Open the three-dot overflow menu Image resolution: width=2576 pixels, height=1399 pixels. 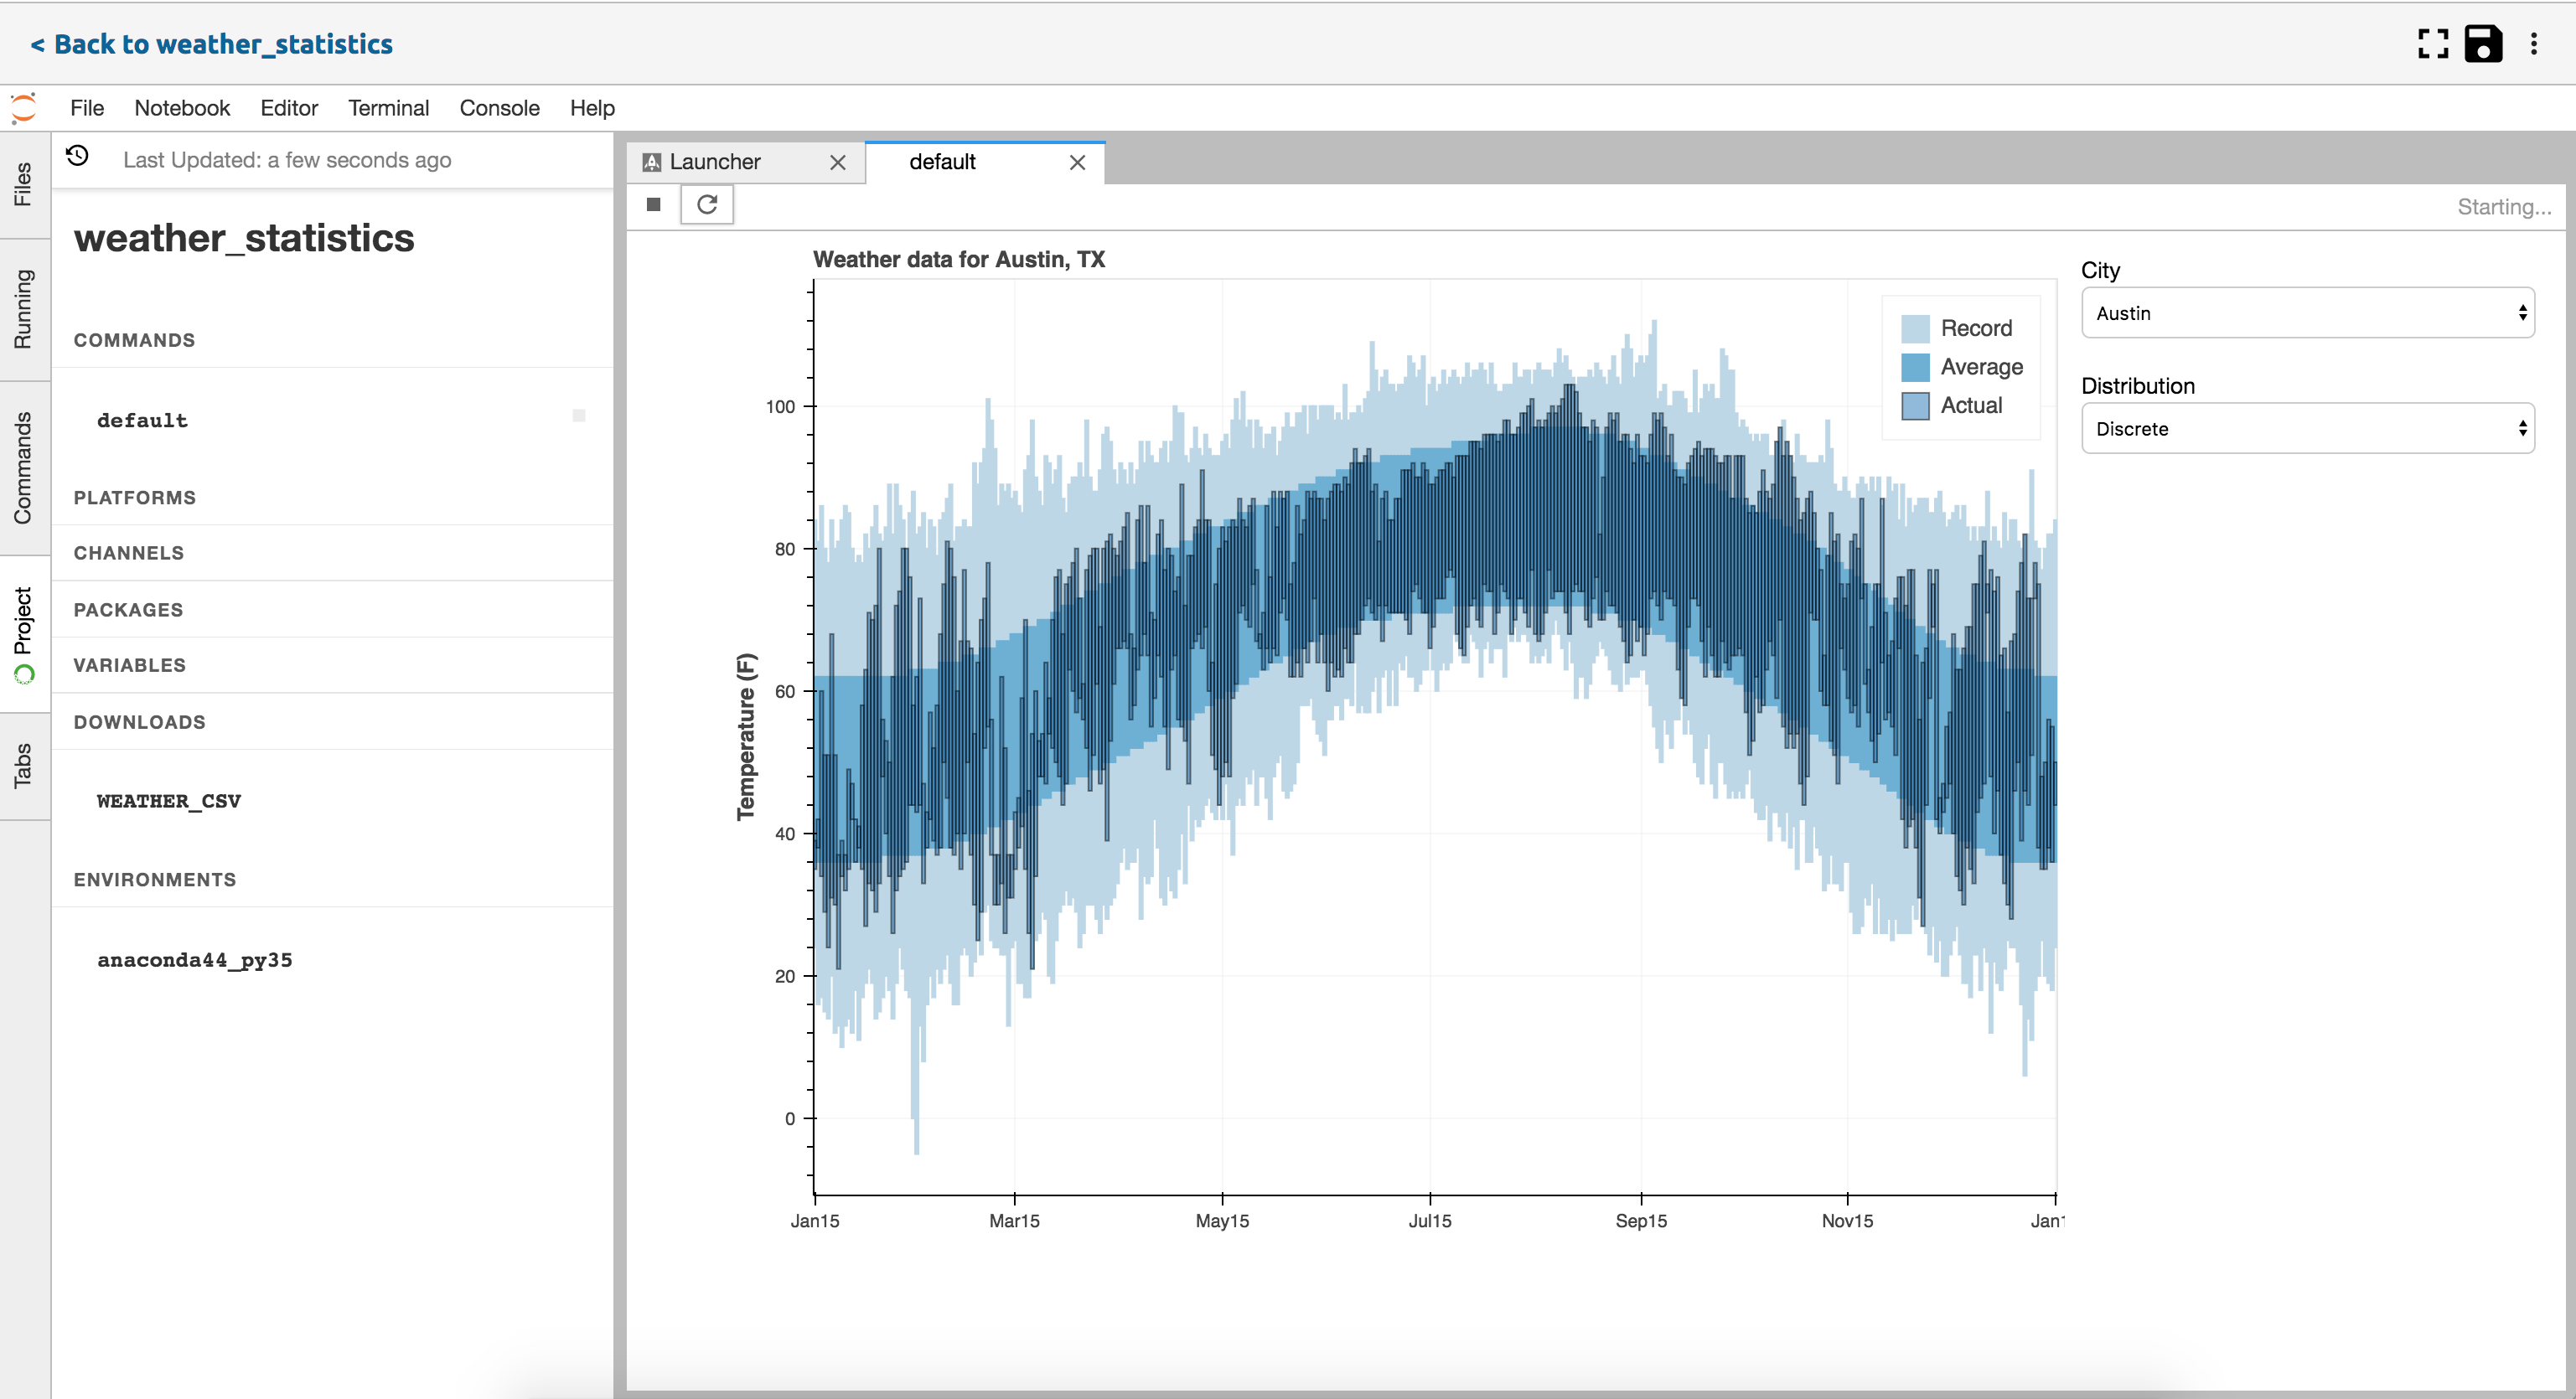click(2533, 44)
